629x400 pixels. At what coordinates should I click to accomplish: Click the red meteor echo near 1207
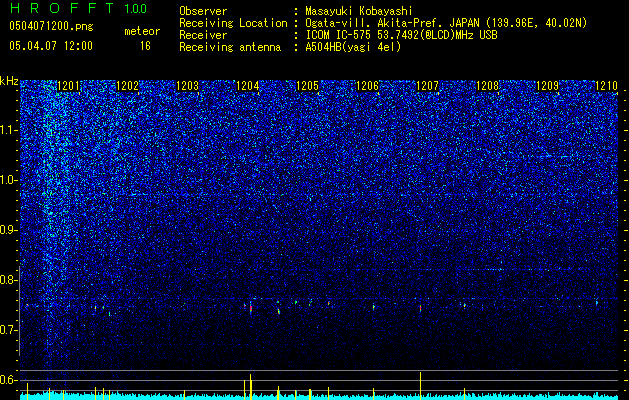(x=420, y=308)
